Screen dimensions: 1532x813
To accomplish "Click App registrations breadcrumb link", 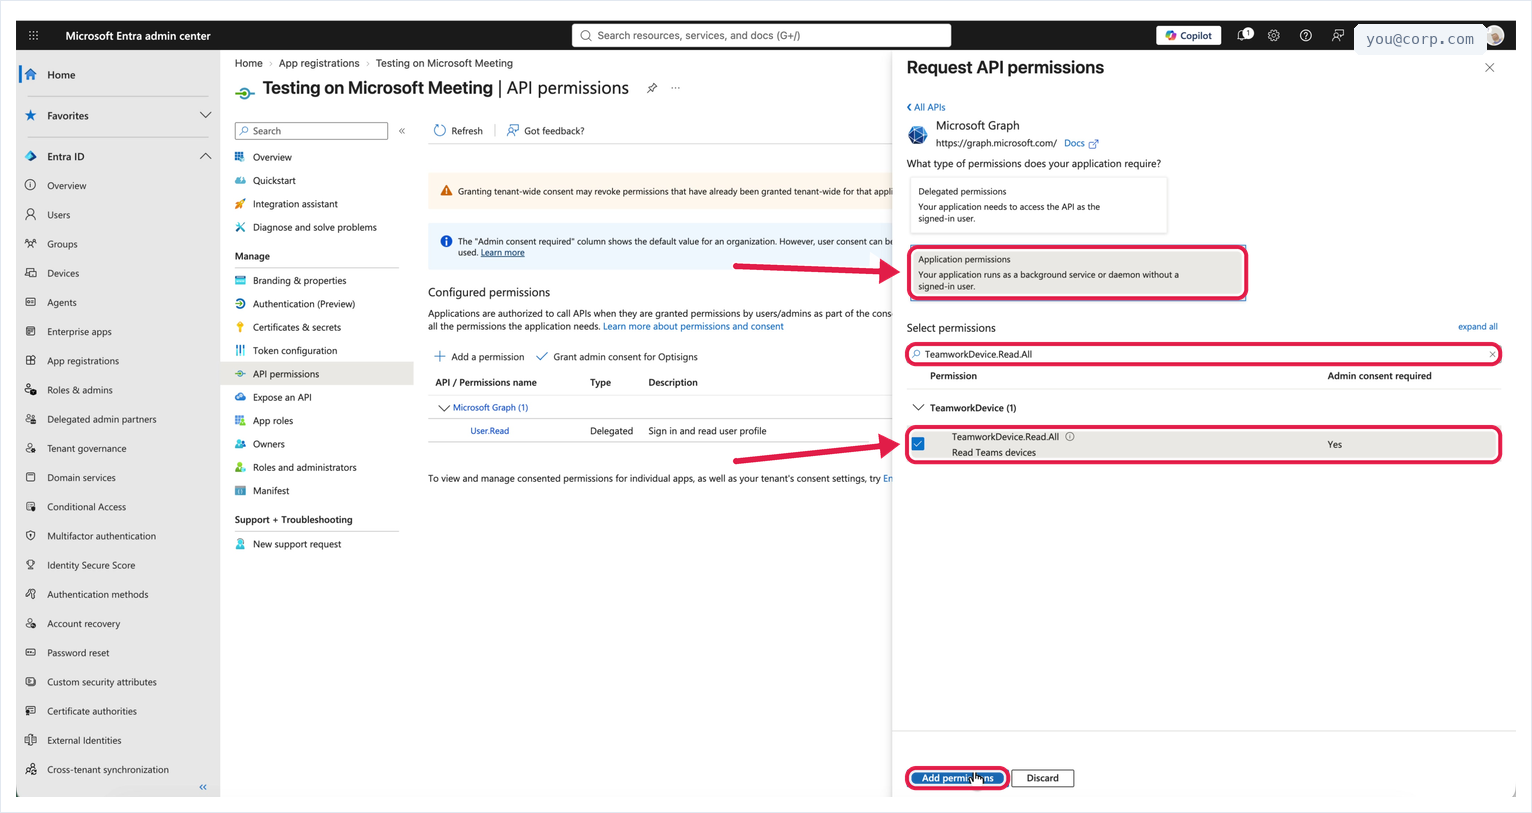I will point(319,63).
